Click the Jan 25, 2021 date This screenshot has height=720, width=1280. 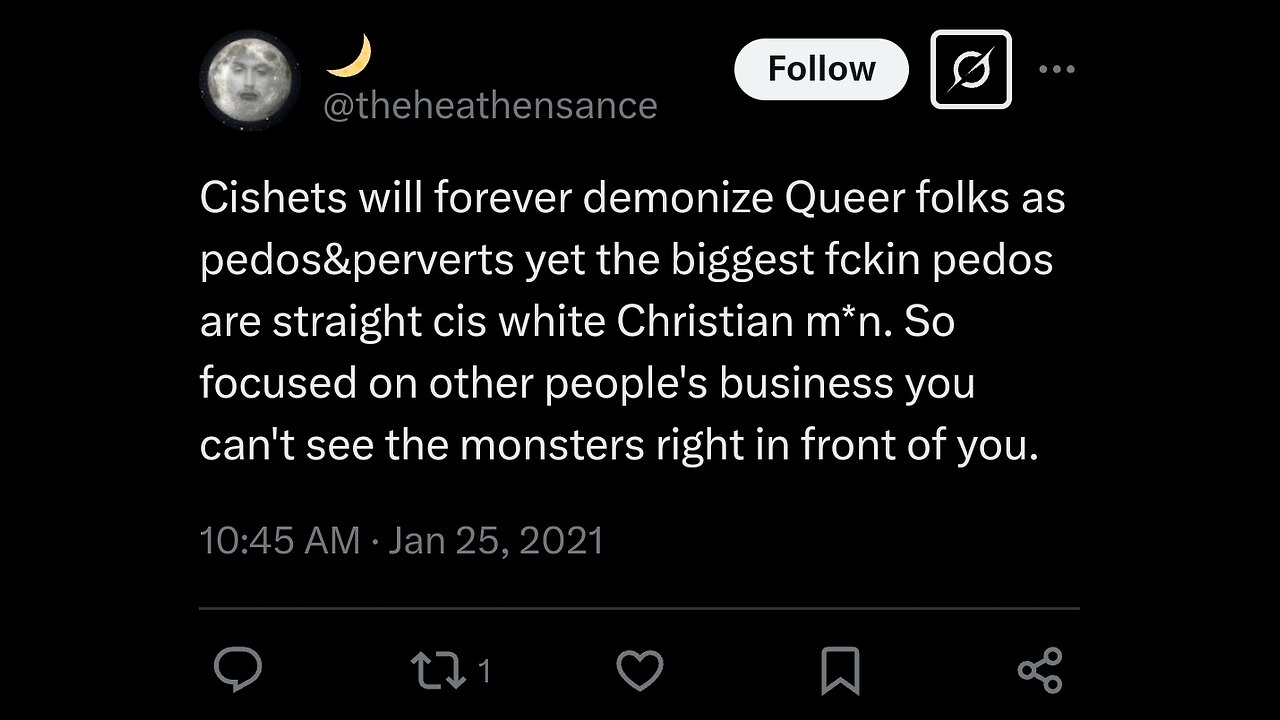coord(496,541)
